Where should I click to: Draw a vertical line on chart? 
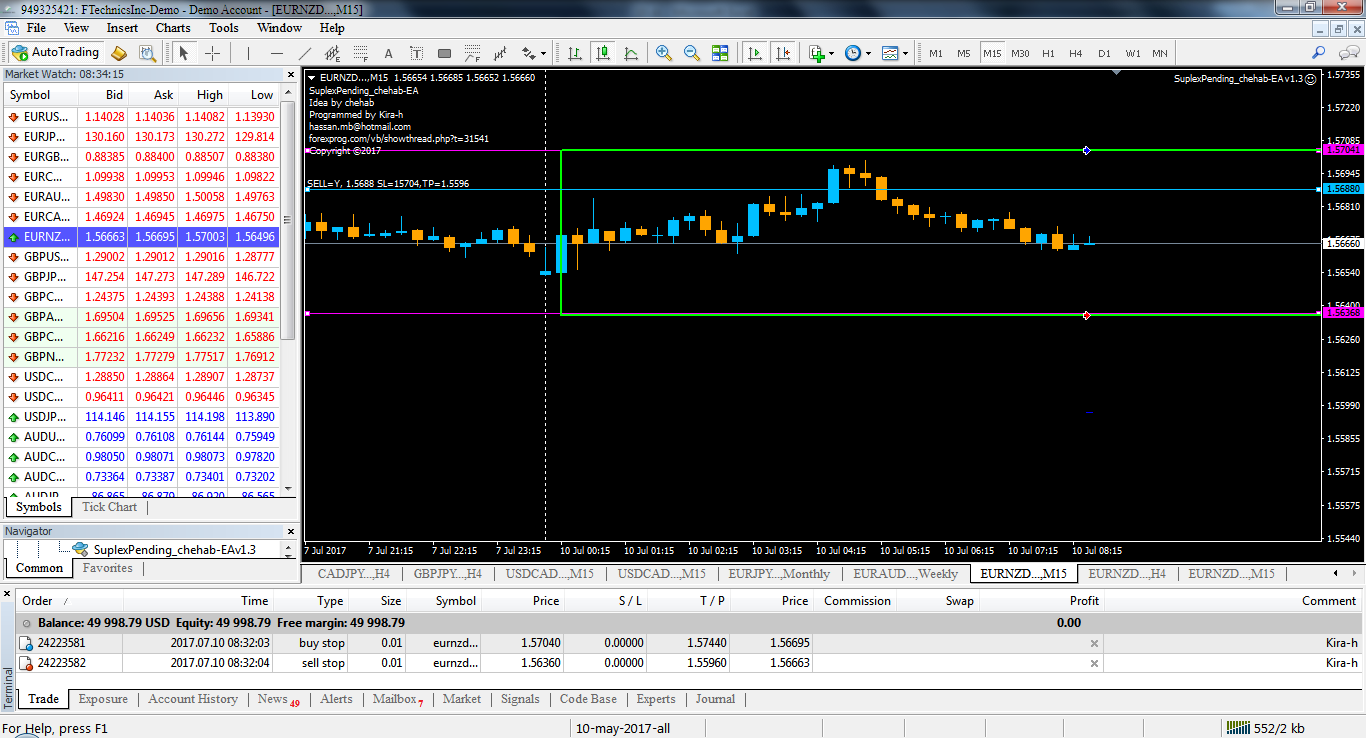(x=248, y=53)
